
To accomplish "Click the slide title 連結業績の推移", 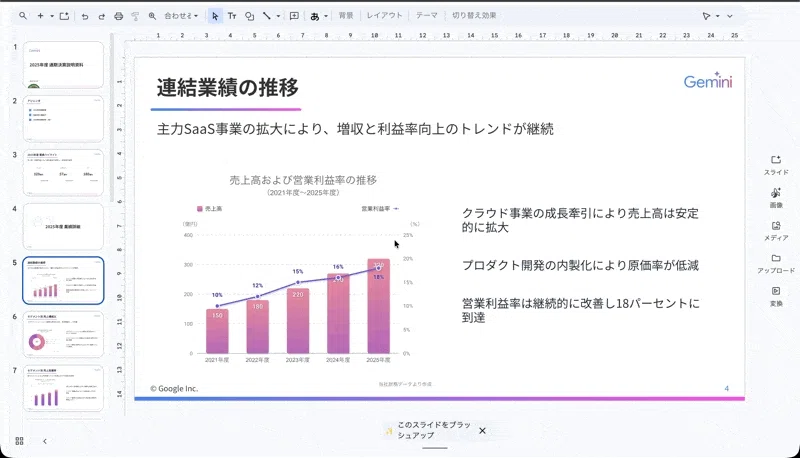I will 228,87.
